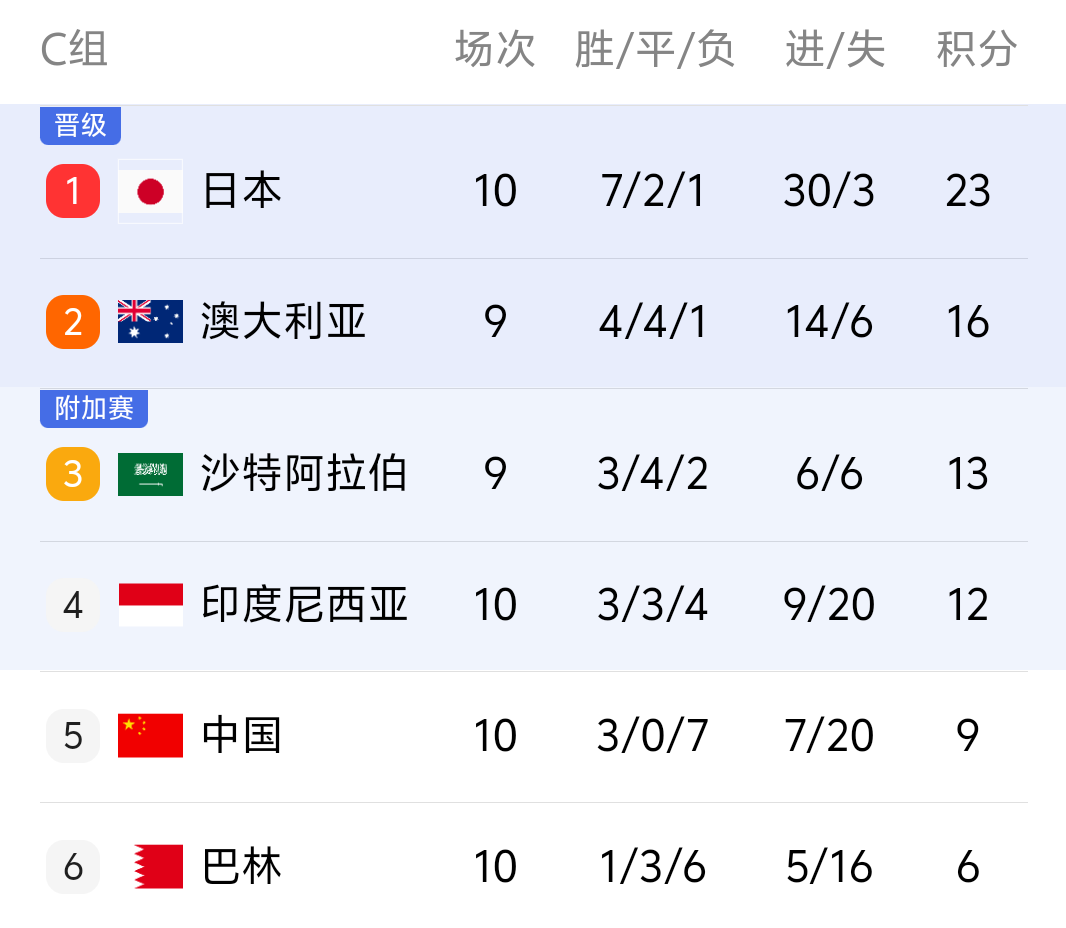1066x928 pixels.
Task: Click the 巴林 team name
Action: pyautogui.click(x=242, y=867)
